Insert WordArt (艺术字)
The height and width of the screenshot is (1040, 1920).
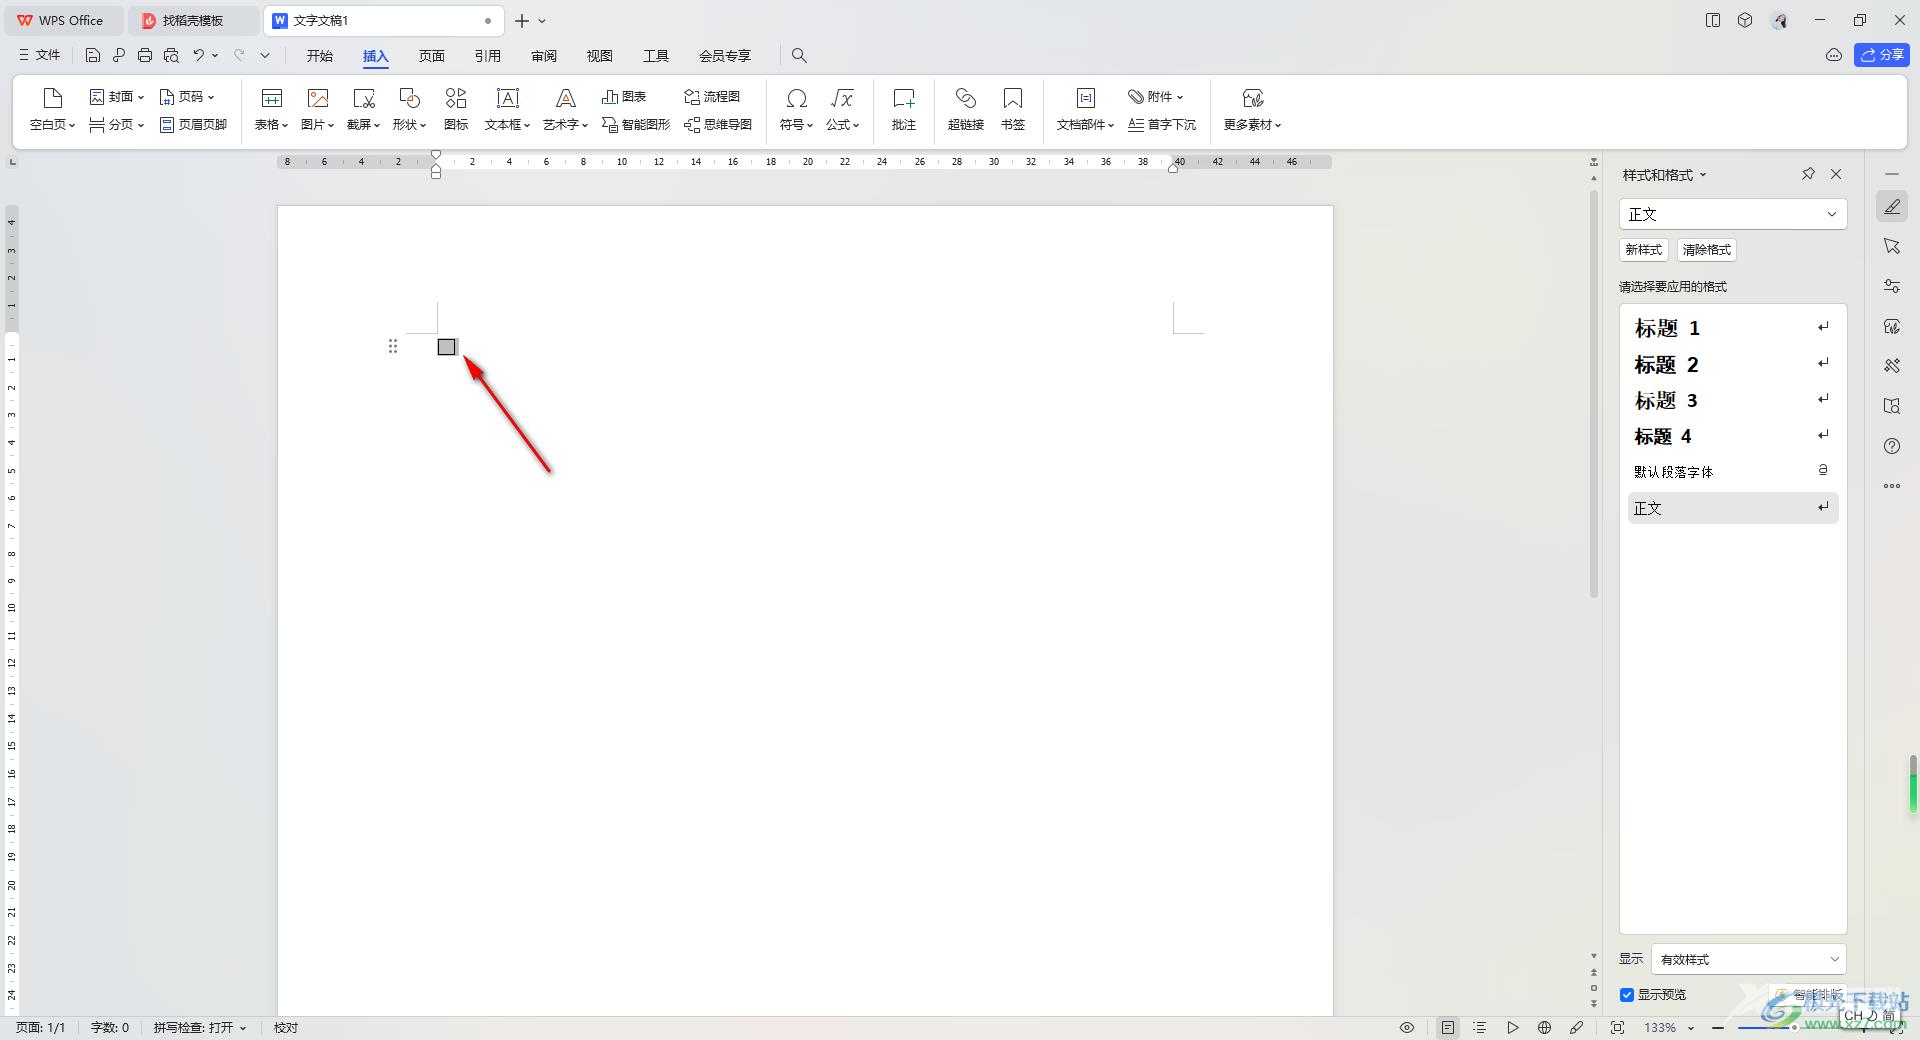565,109
